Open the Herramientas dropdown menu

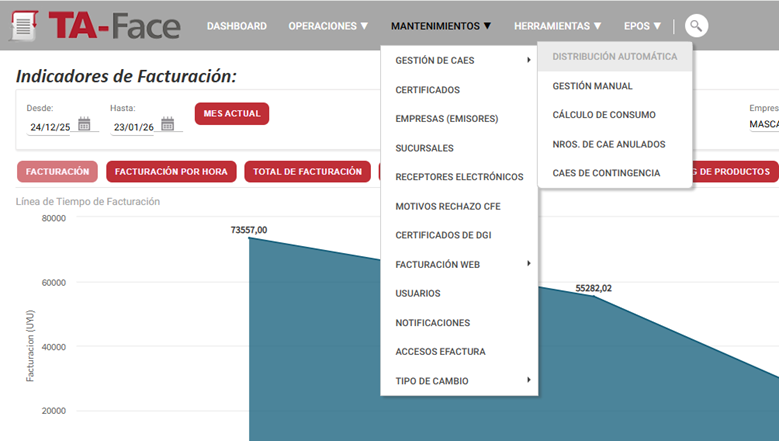click(x=557, y=26)
